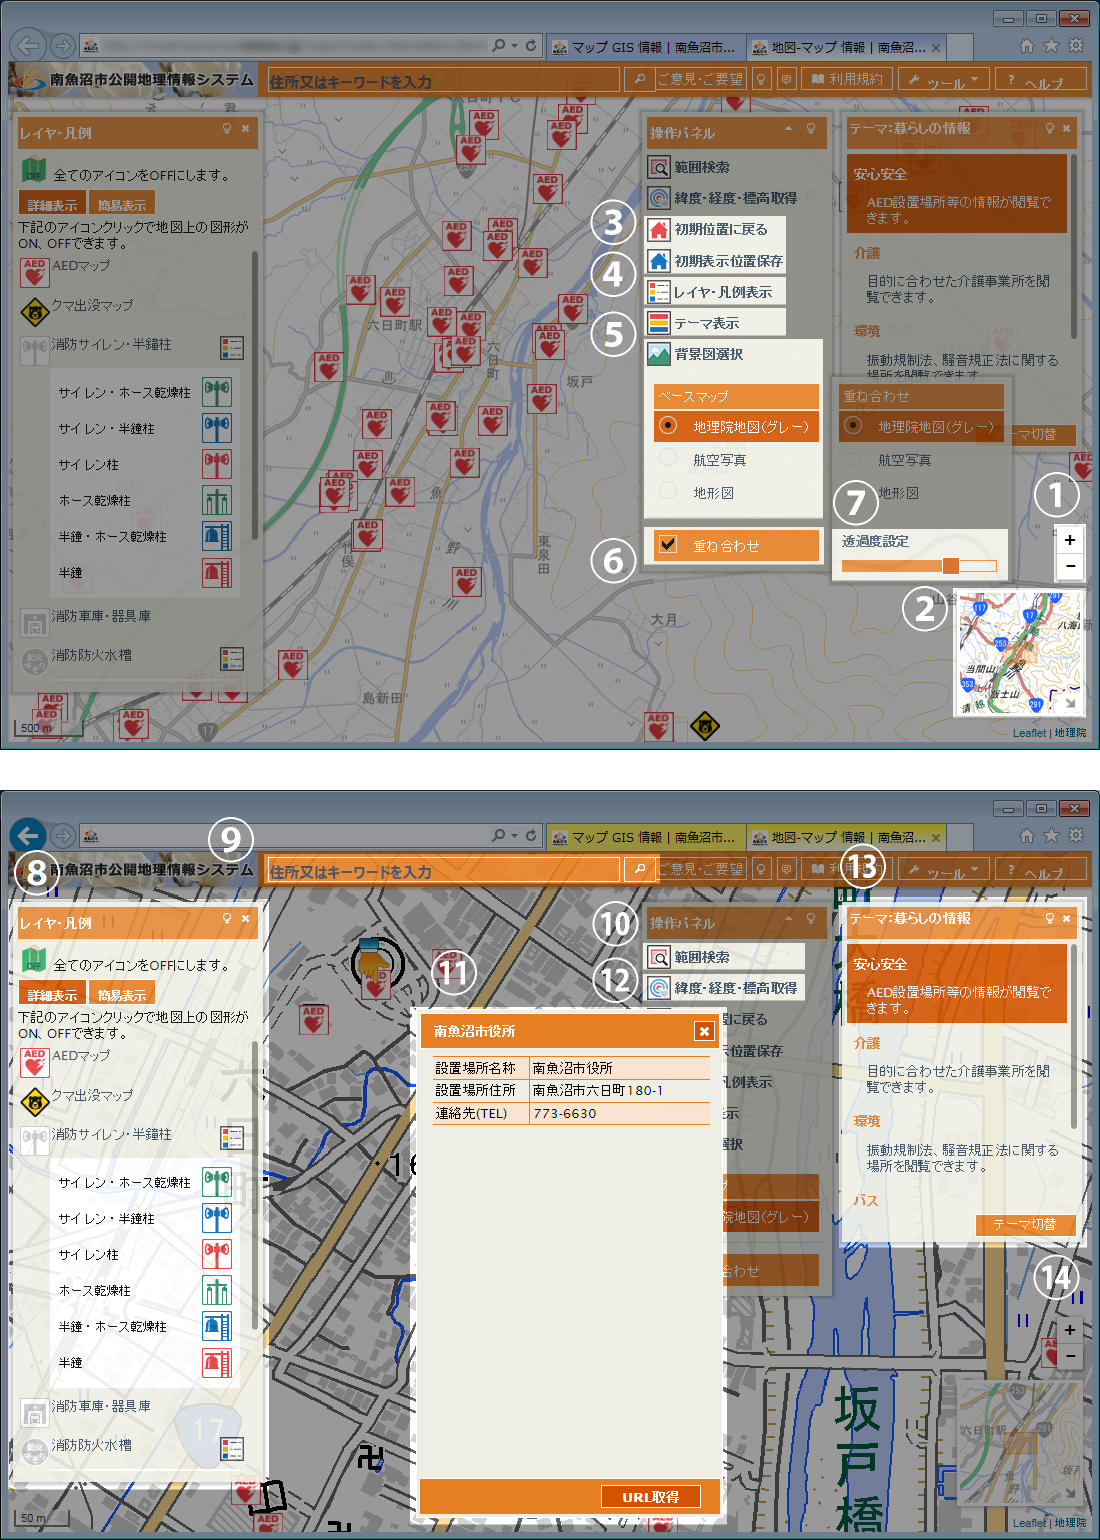Click the テーマ切替 button in the 50 m map window
Screen dimensions: 1100x1540
coord(1025,1224)
